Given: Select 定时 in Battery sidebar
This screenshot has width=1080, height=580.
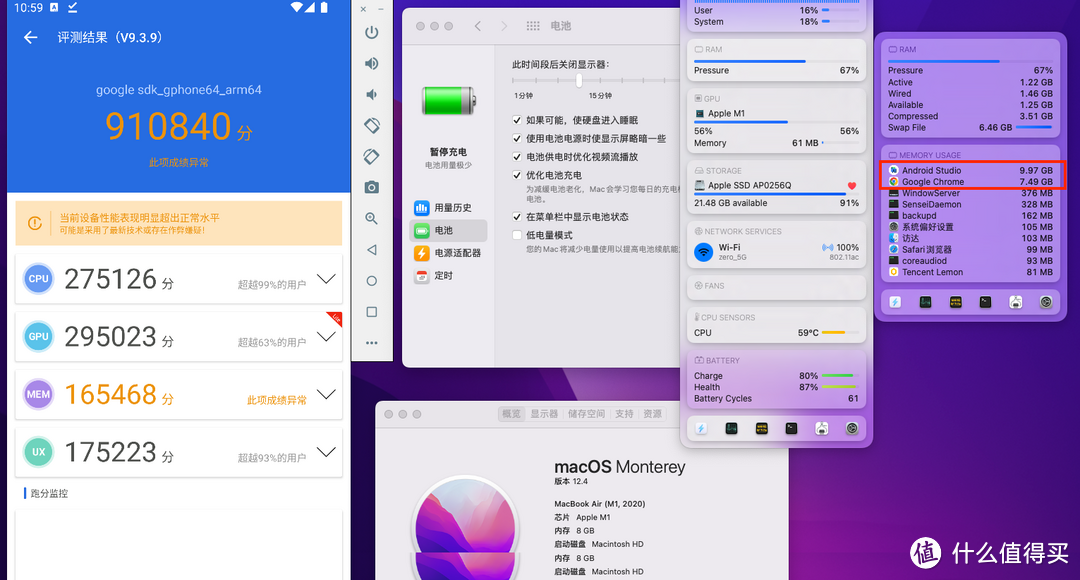Looking at the screenshot, I should click(449, 276).
